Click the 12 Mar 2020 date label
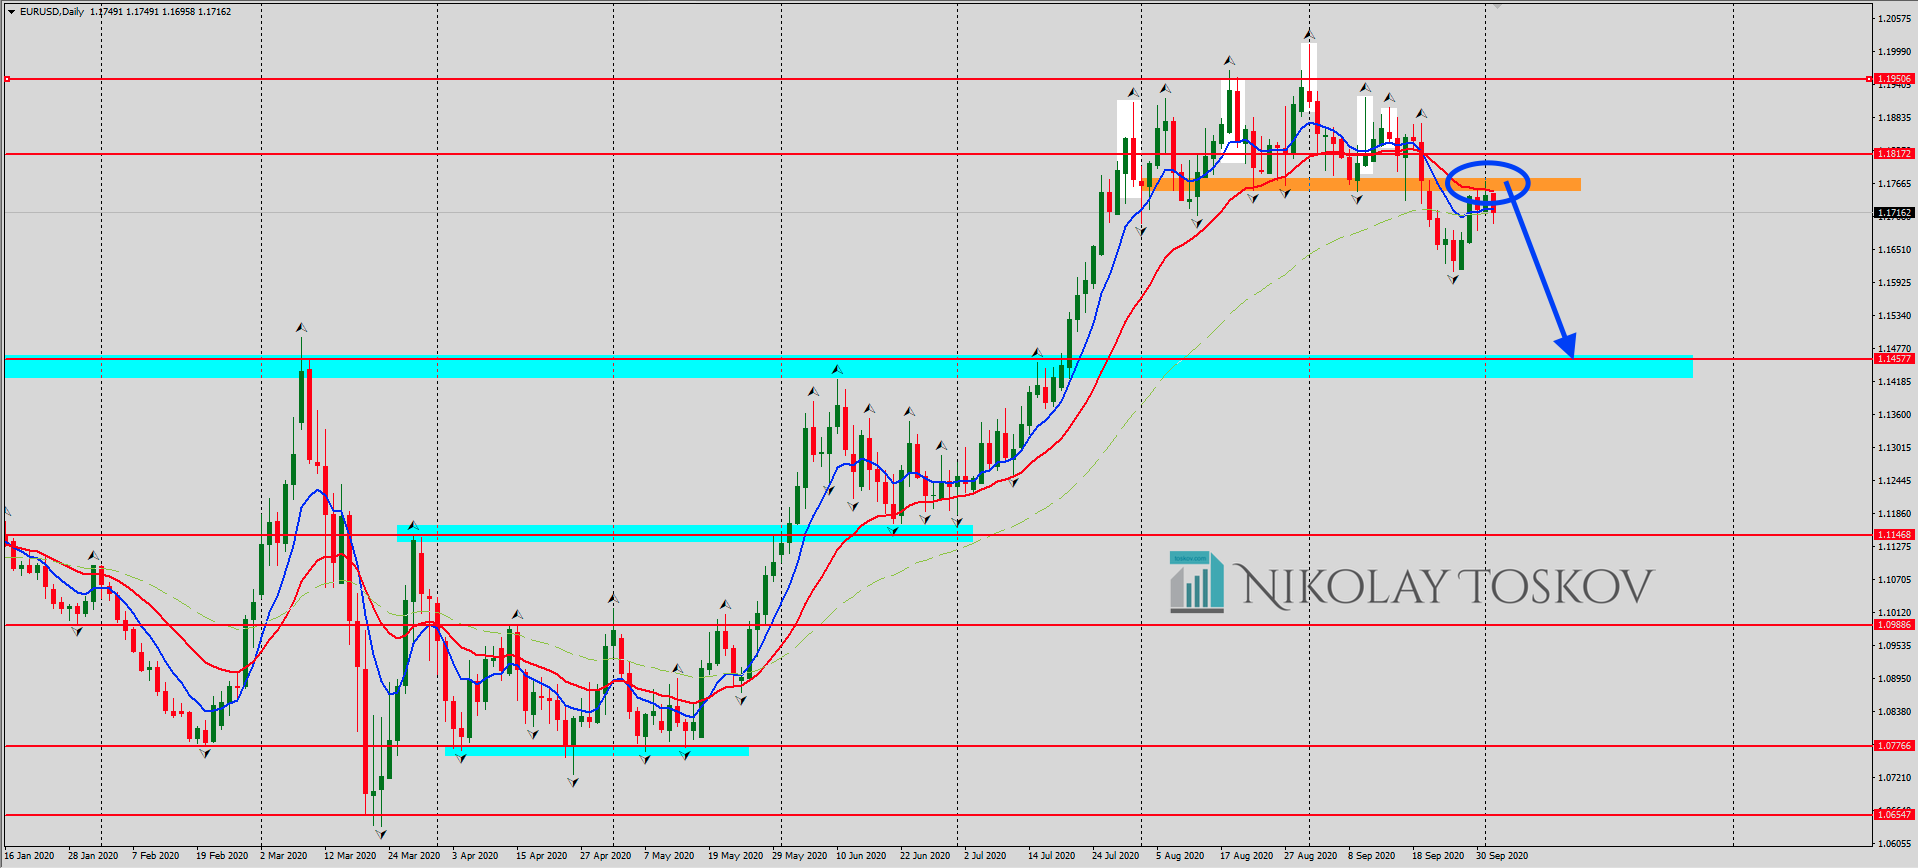The image size is (1918, 868). [350, 856]
